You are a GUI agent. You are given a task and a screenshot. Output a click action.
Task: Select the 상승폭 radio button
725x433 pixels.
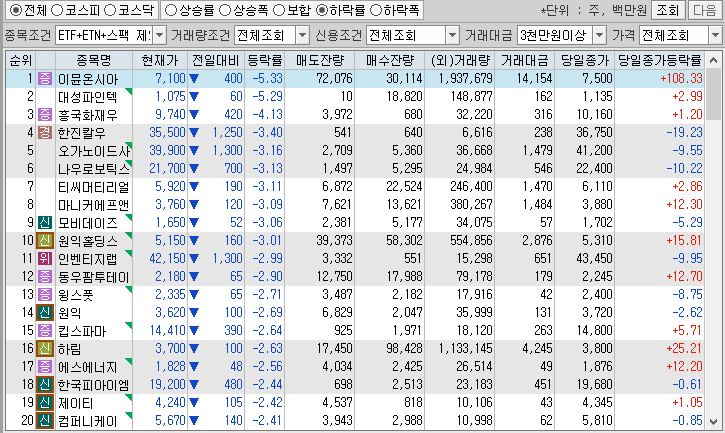[x=224, y=10]
